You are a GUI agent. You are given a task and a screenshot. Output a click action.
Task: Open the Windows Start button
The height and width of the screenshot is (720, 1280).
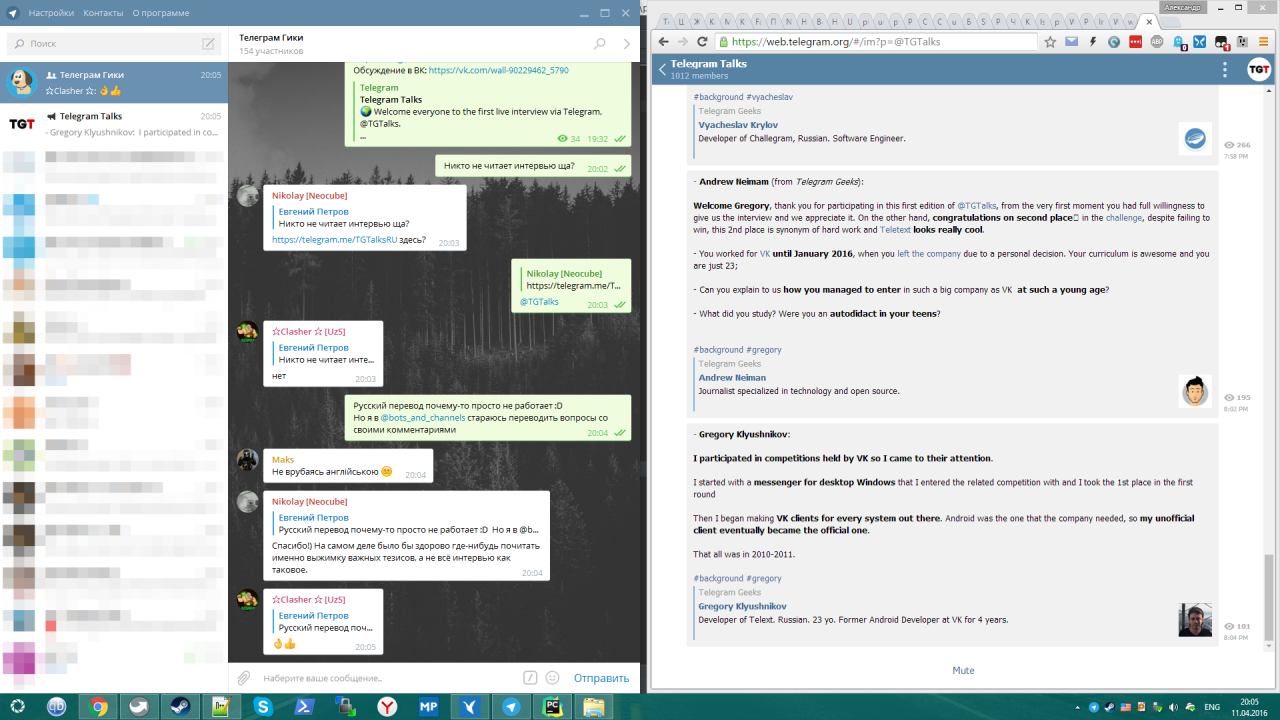[18, 707]
